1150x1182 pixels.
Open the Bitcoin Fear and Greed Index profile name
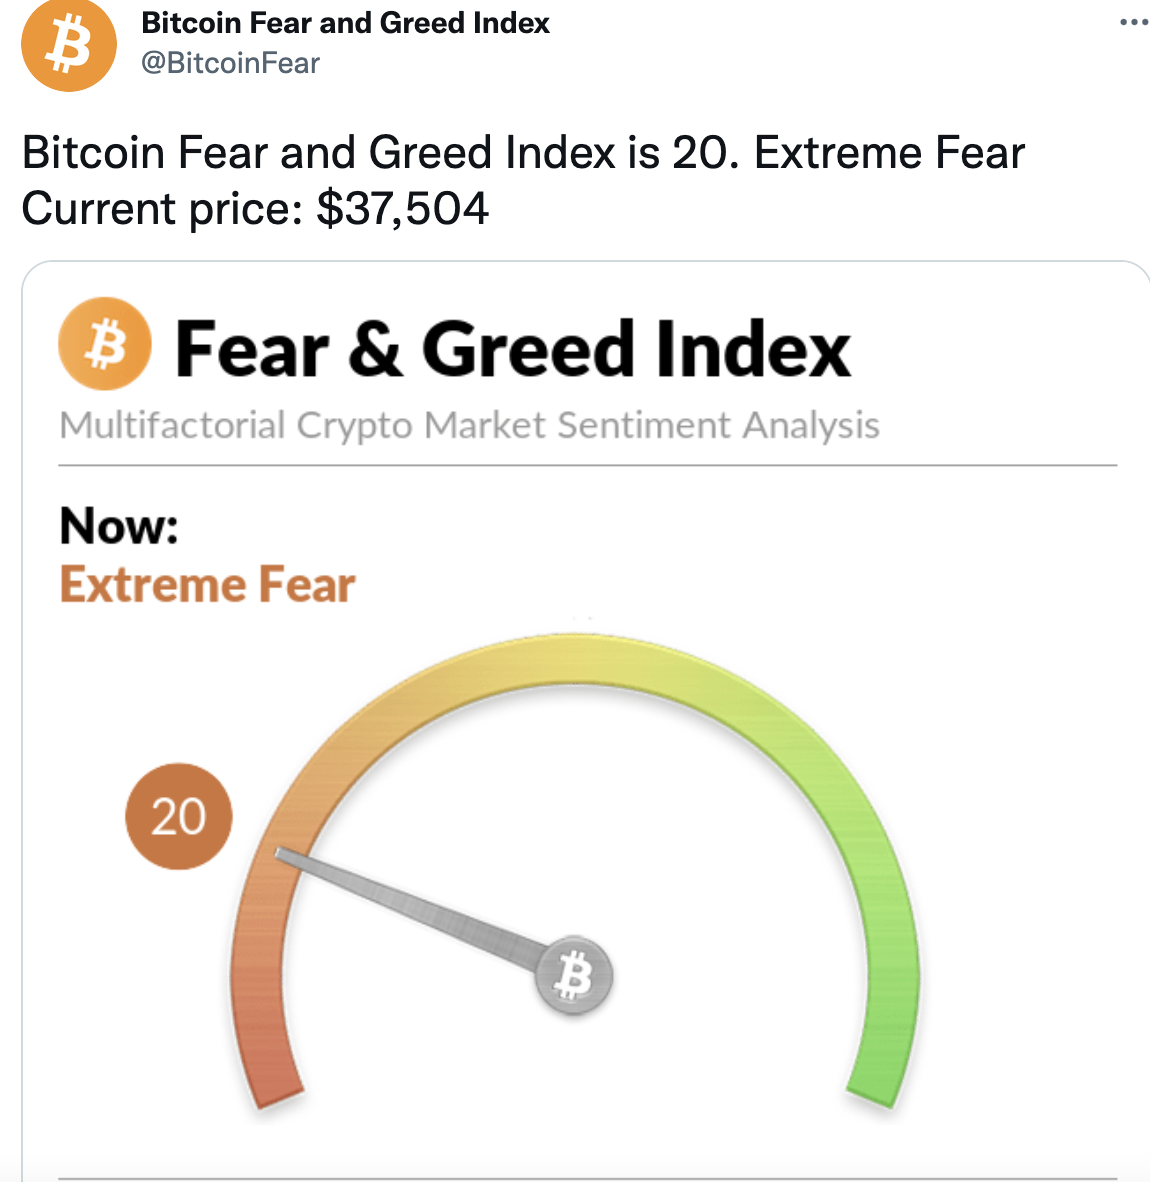[345, 23]
